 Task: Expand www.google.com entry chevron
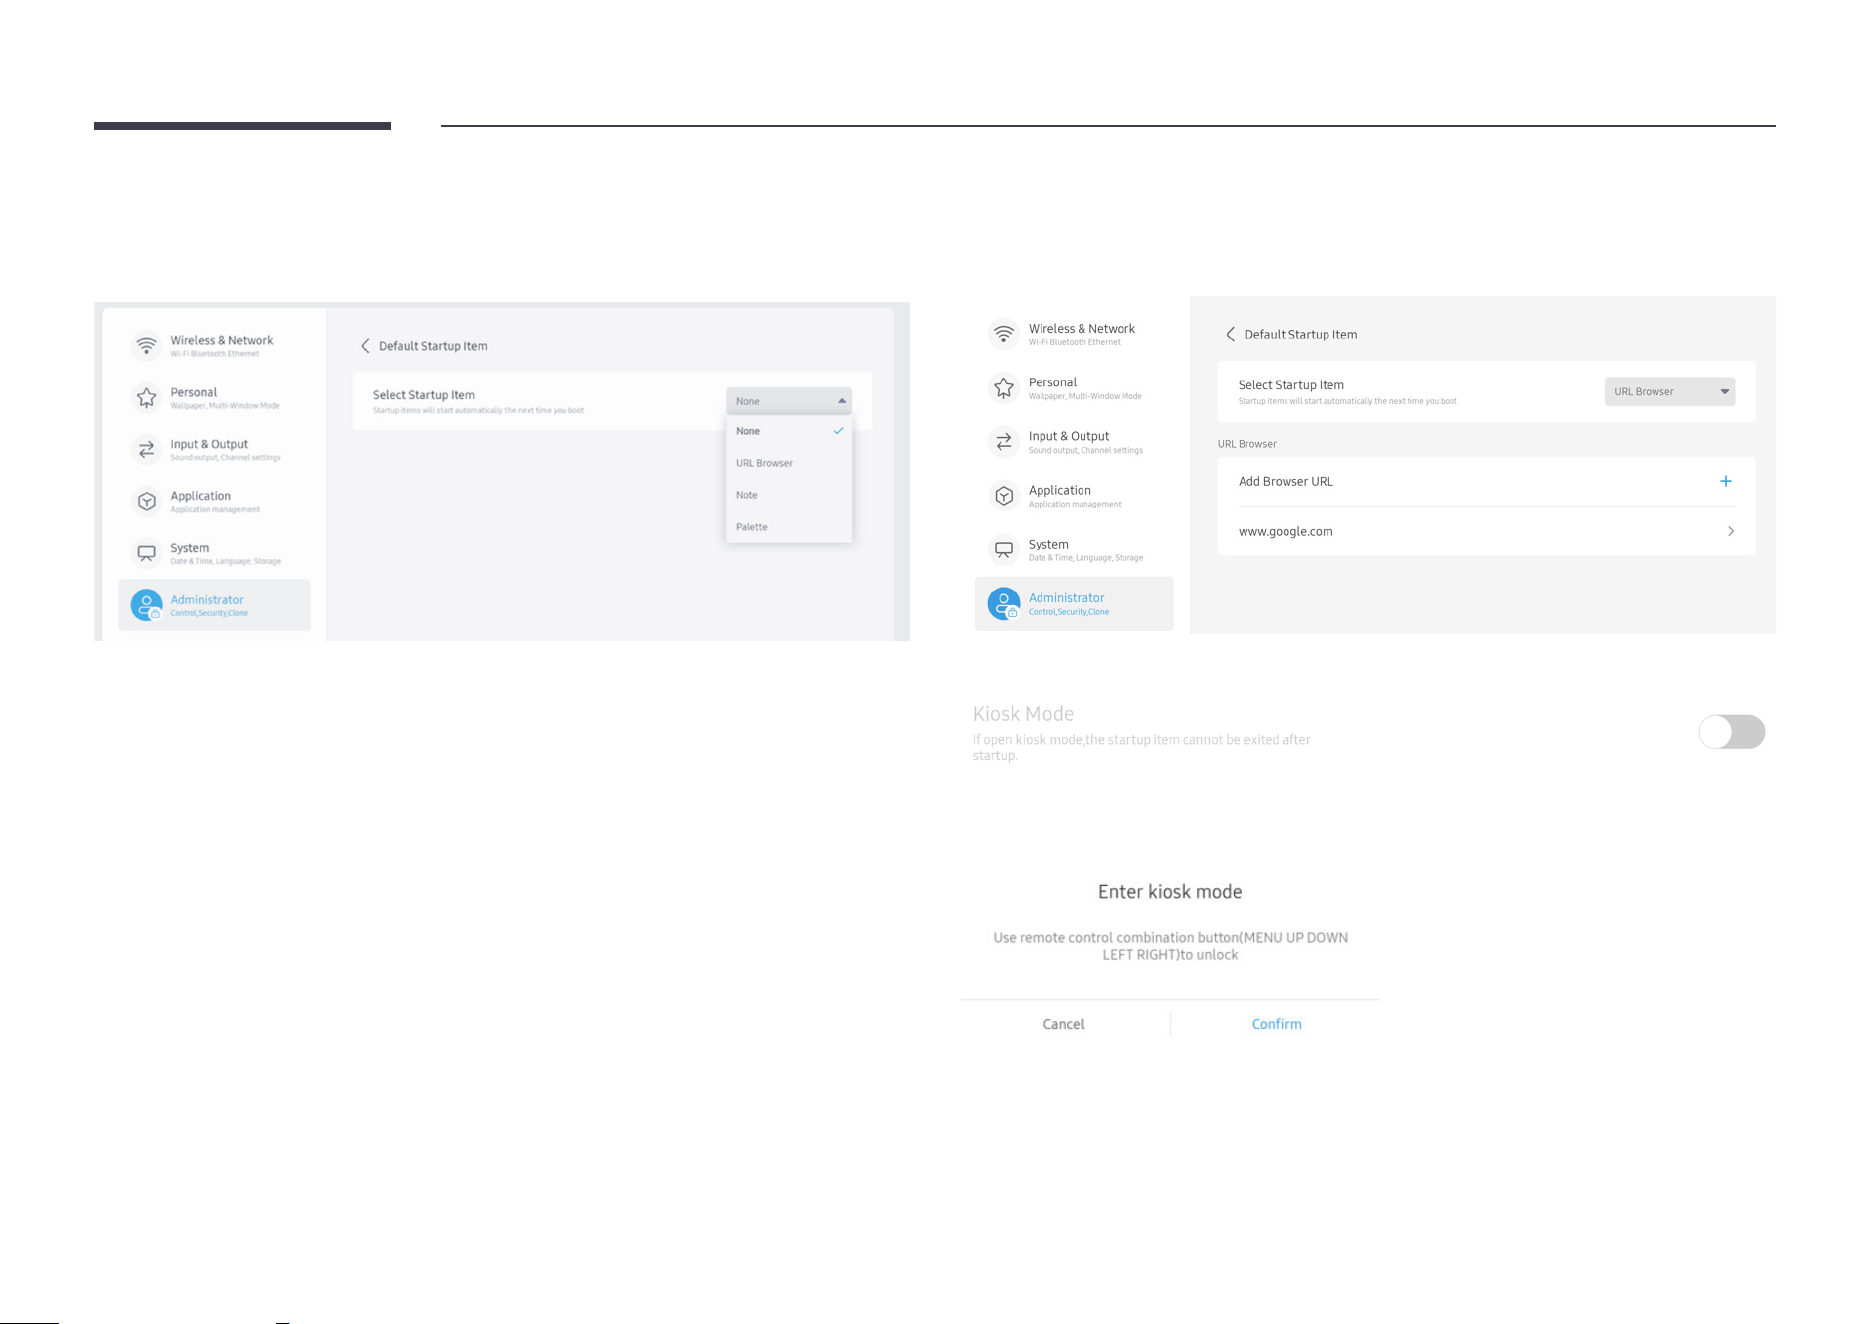[1730, 531]
